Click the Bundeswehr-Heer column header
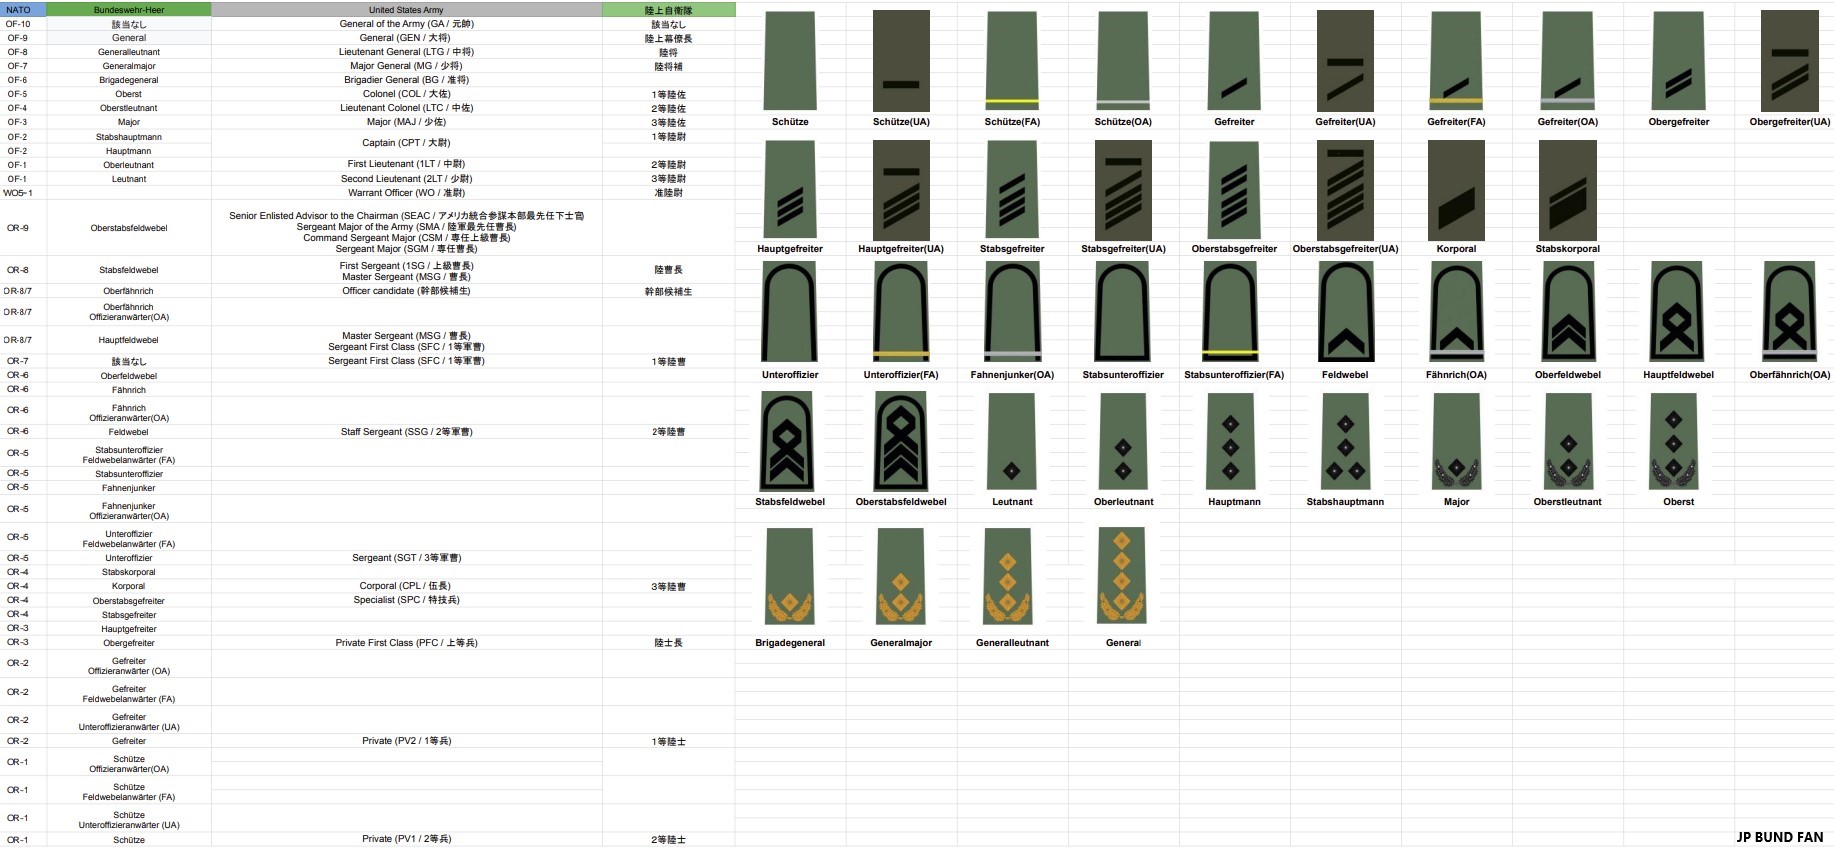This screenshot has height=857, width=1834. click(129, 10)
